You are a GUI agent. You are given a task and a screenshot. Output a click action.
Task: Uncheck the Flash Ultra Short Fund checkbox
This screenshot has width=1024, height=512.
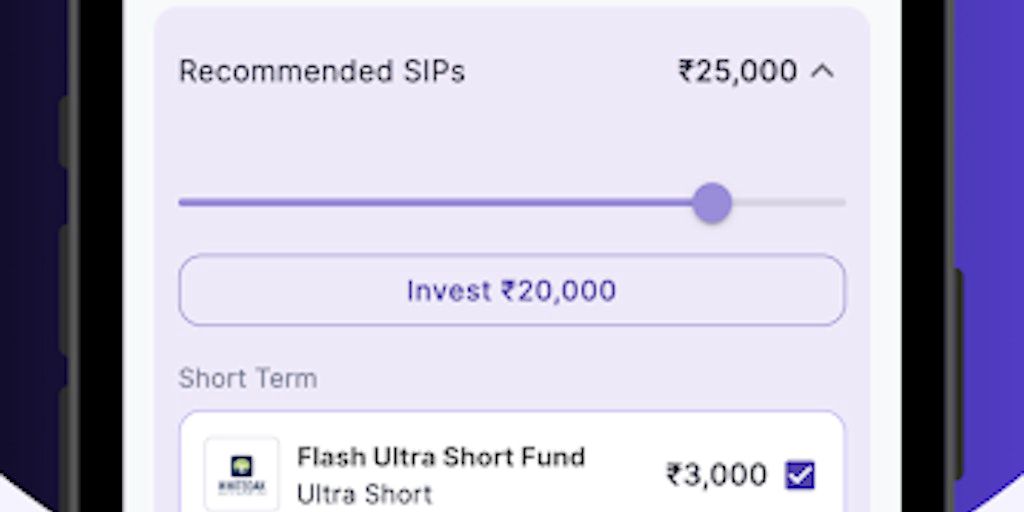800,475
